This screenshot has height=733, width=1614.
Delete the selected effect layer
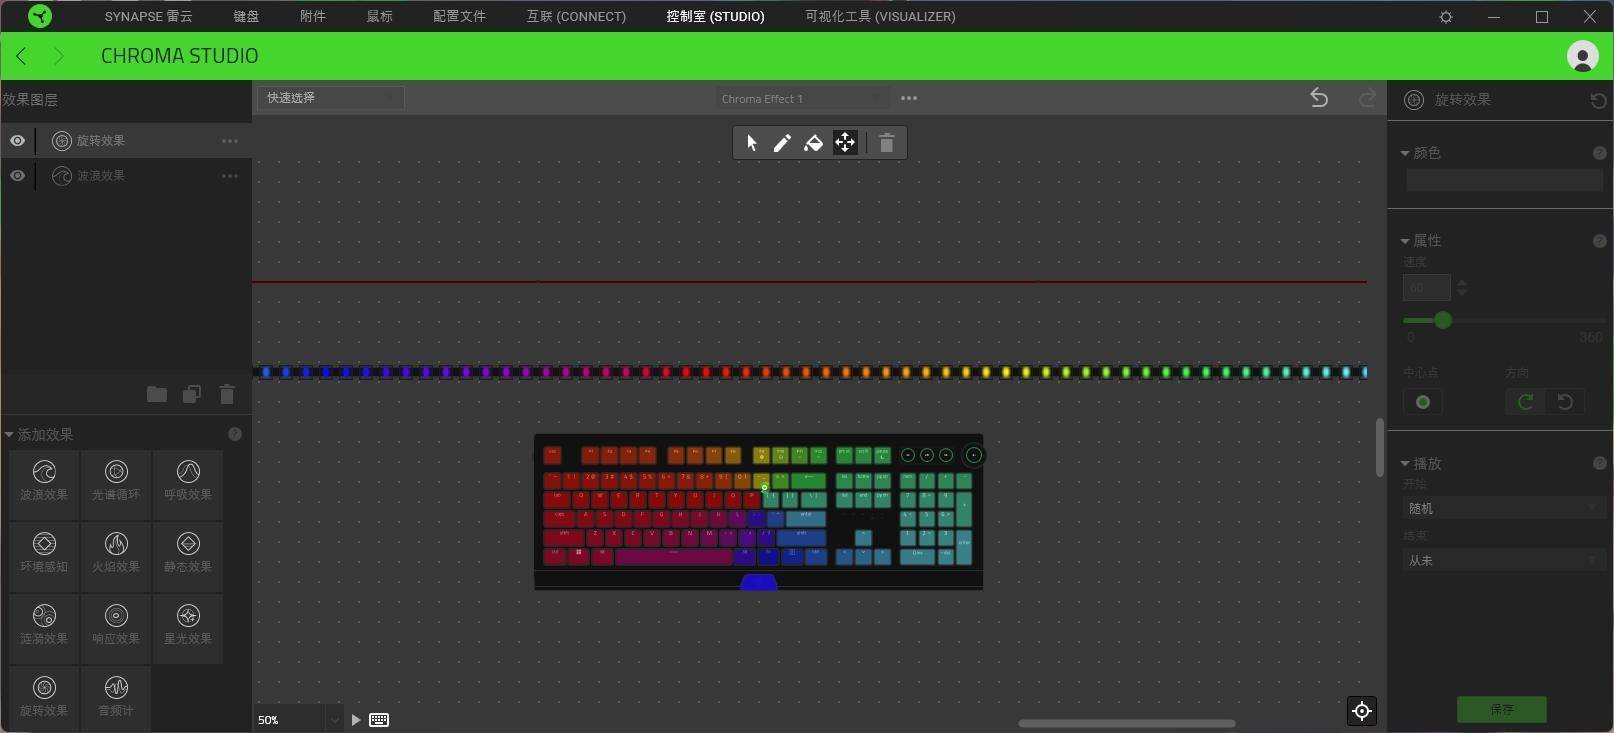point(227,394)
